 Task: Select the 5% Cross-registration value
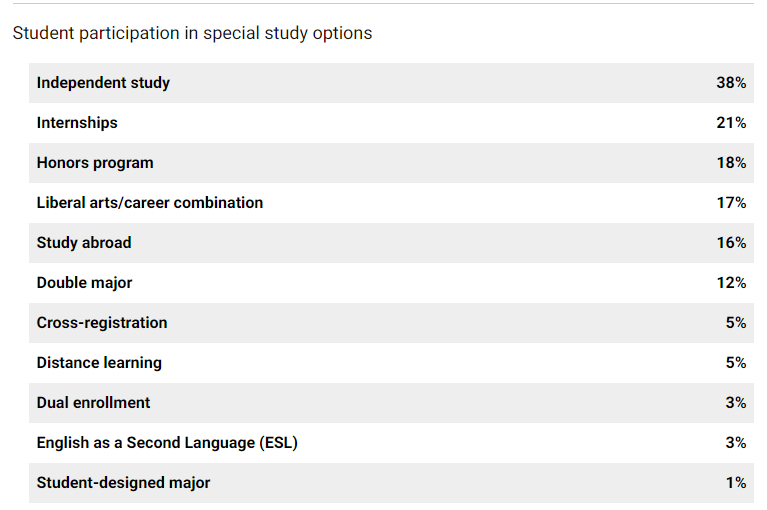(736, 323)
